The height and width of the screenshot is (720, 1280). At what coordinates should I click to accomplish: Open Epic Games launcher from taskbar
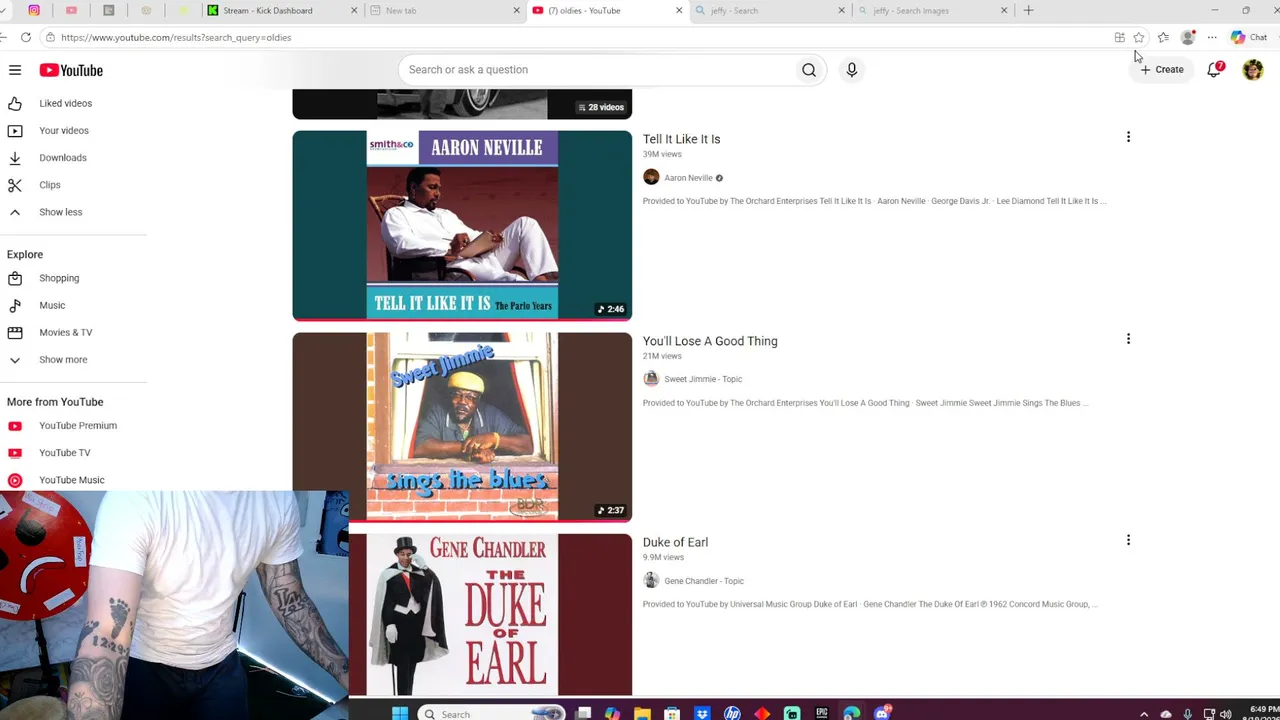[822, 713]
